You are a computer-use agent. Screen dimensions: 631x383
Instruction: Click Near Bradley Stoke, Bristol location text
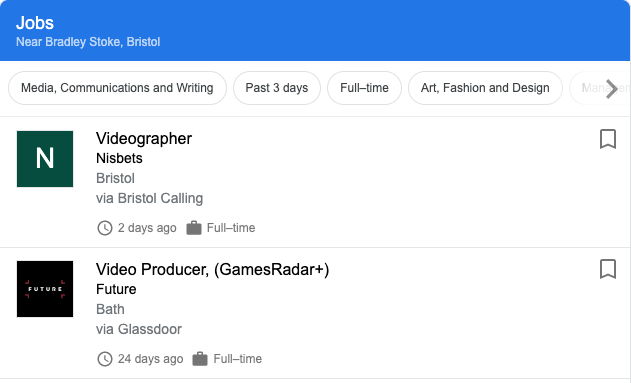[88, 42]
